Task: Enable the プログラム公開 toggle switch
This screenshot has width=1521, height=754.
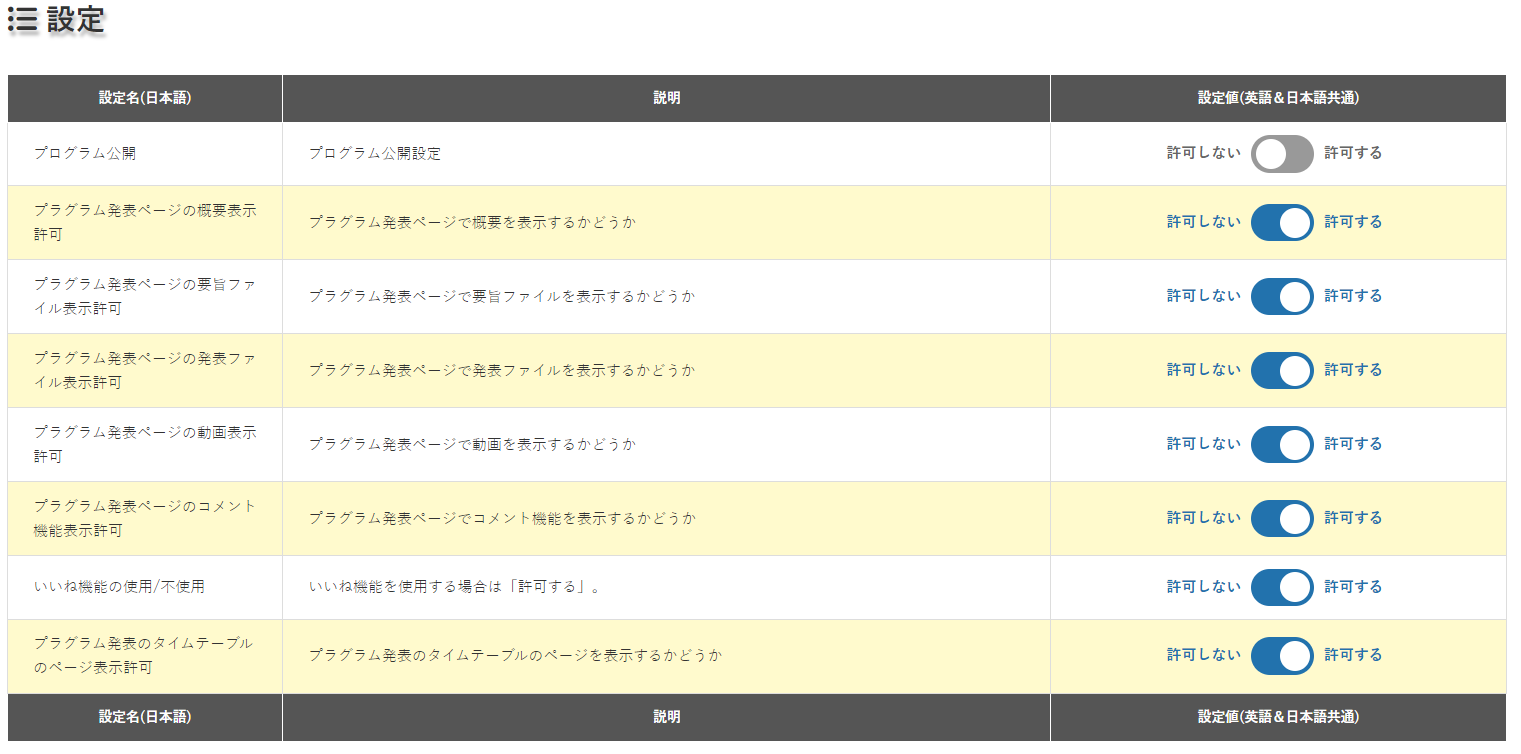Action: pos(1282,154)
